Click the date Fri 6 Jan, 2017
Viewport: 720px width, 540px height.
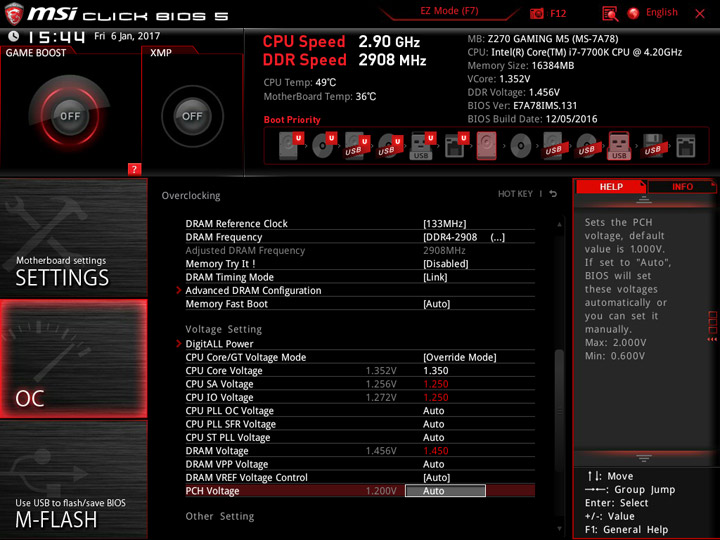[x=127, y=36]
